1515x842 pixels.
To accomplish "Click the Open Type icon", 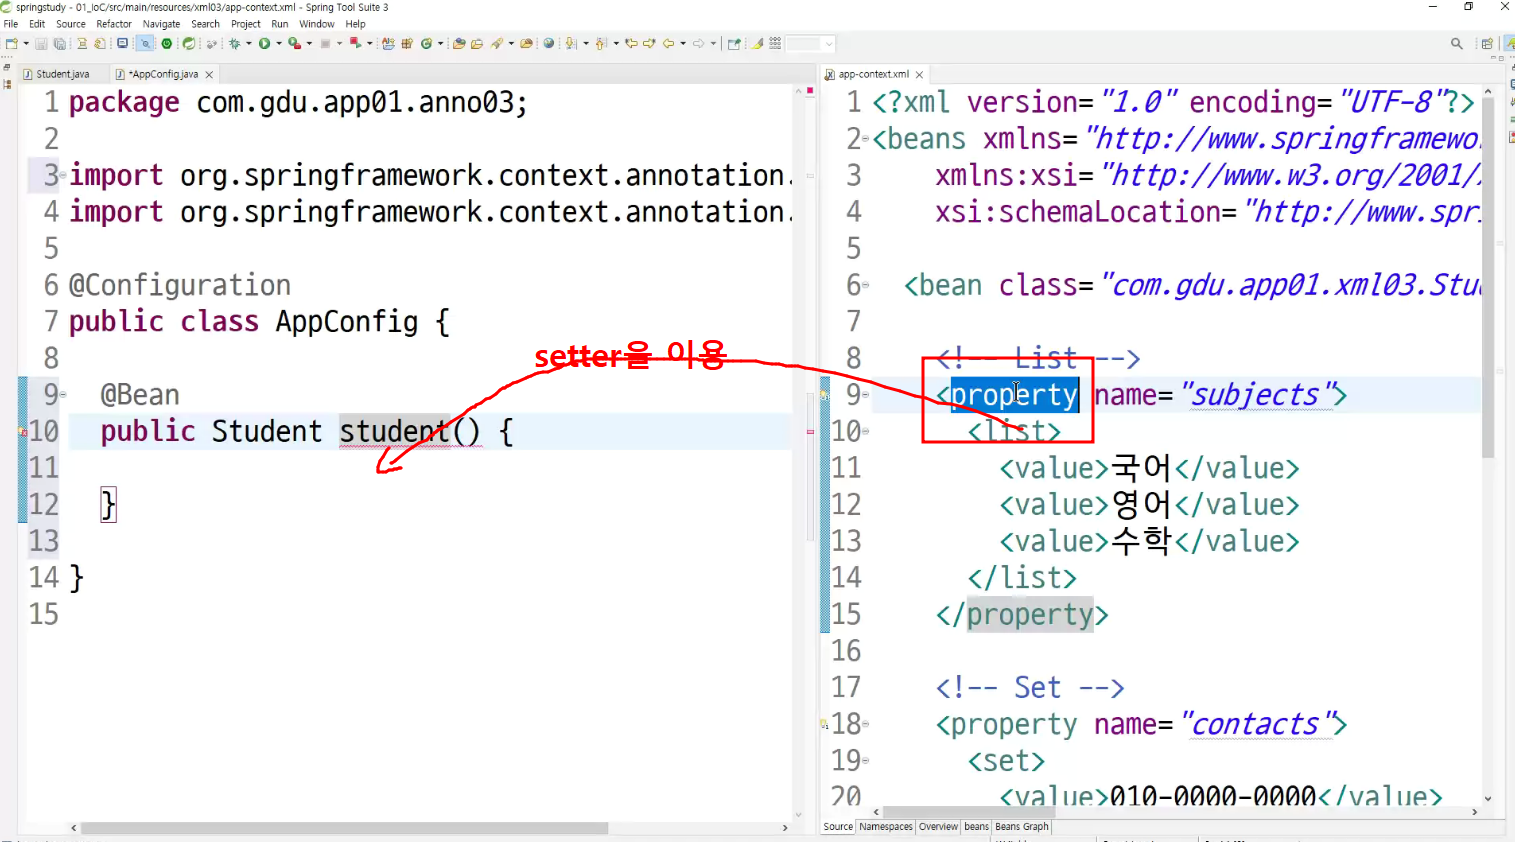I will (459, 43).
